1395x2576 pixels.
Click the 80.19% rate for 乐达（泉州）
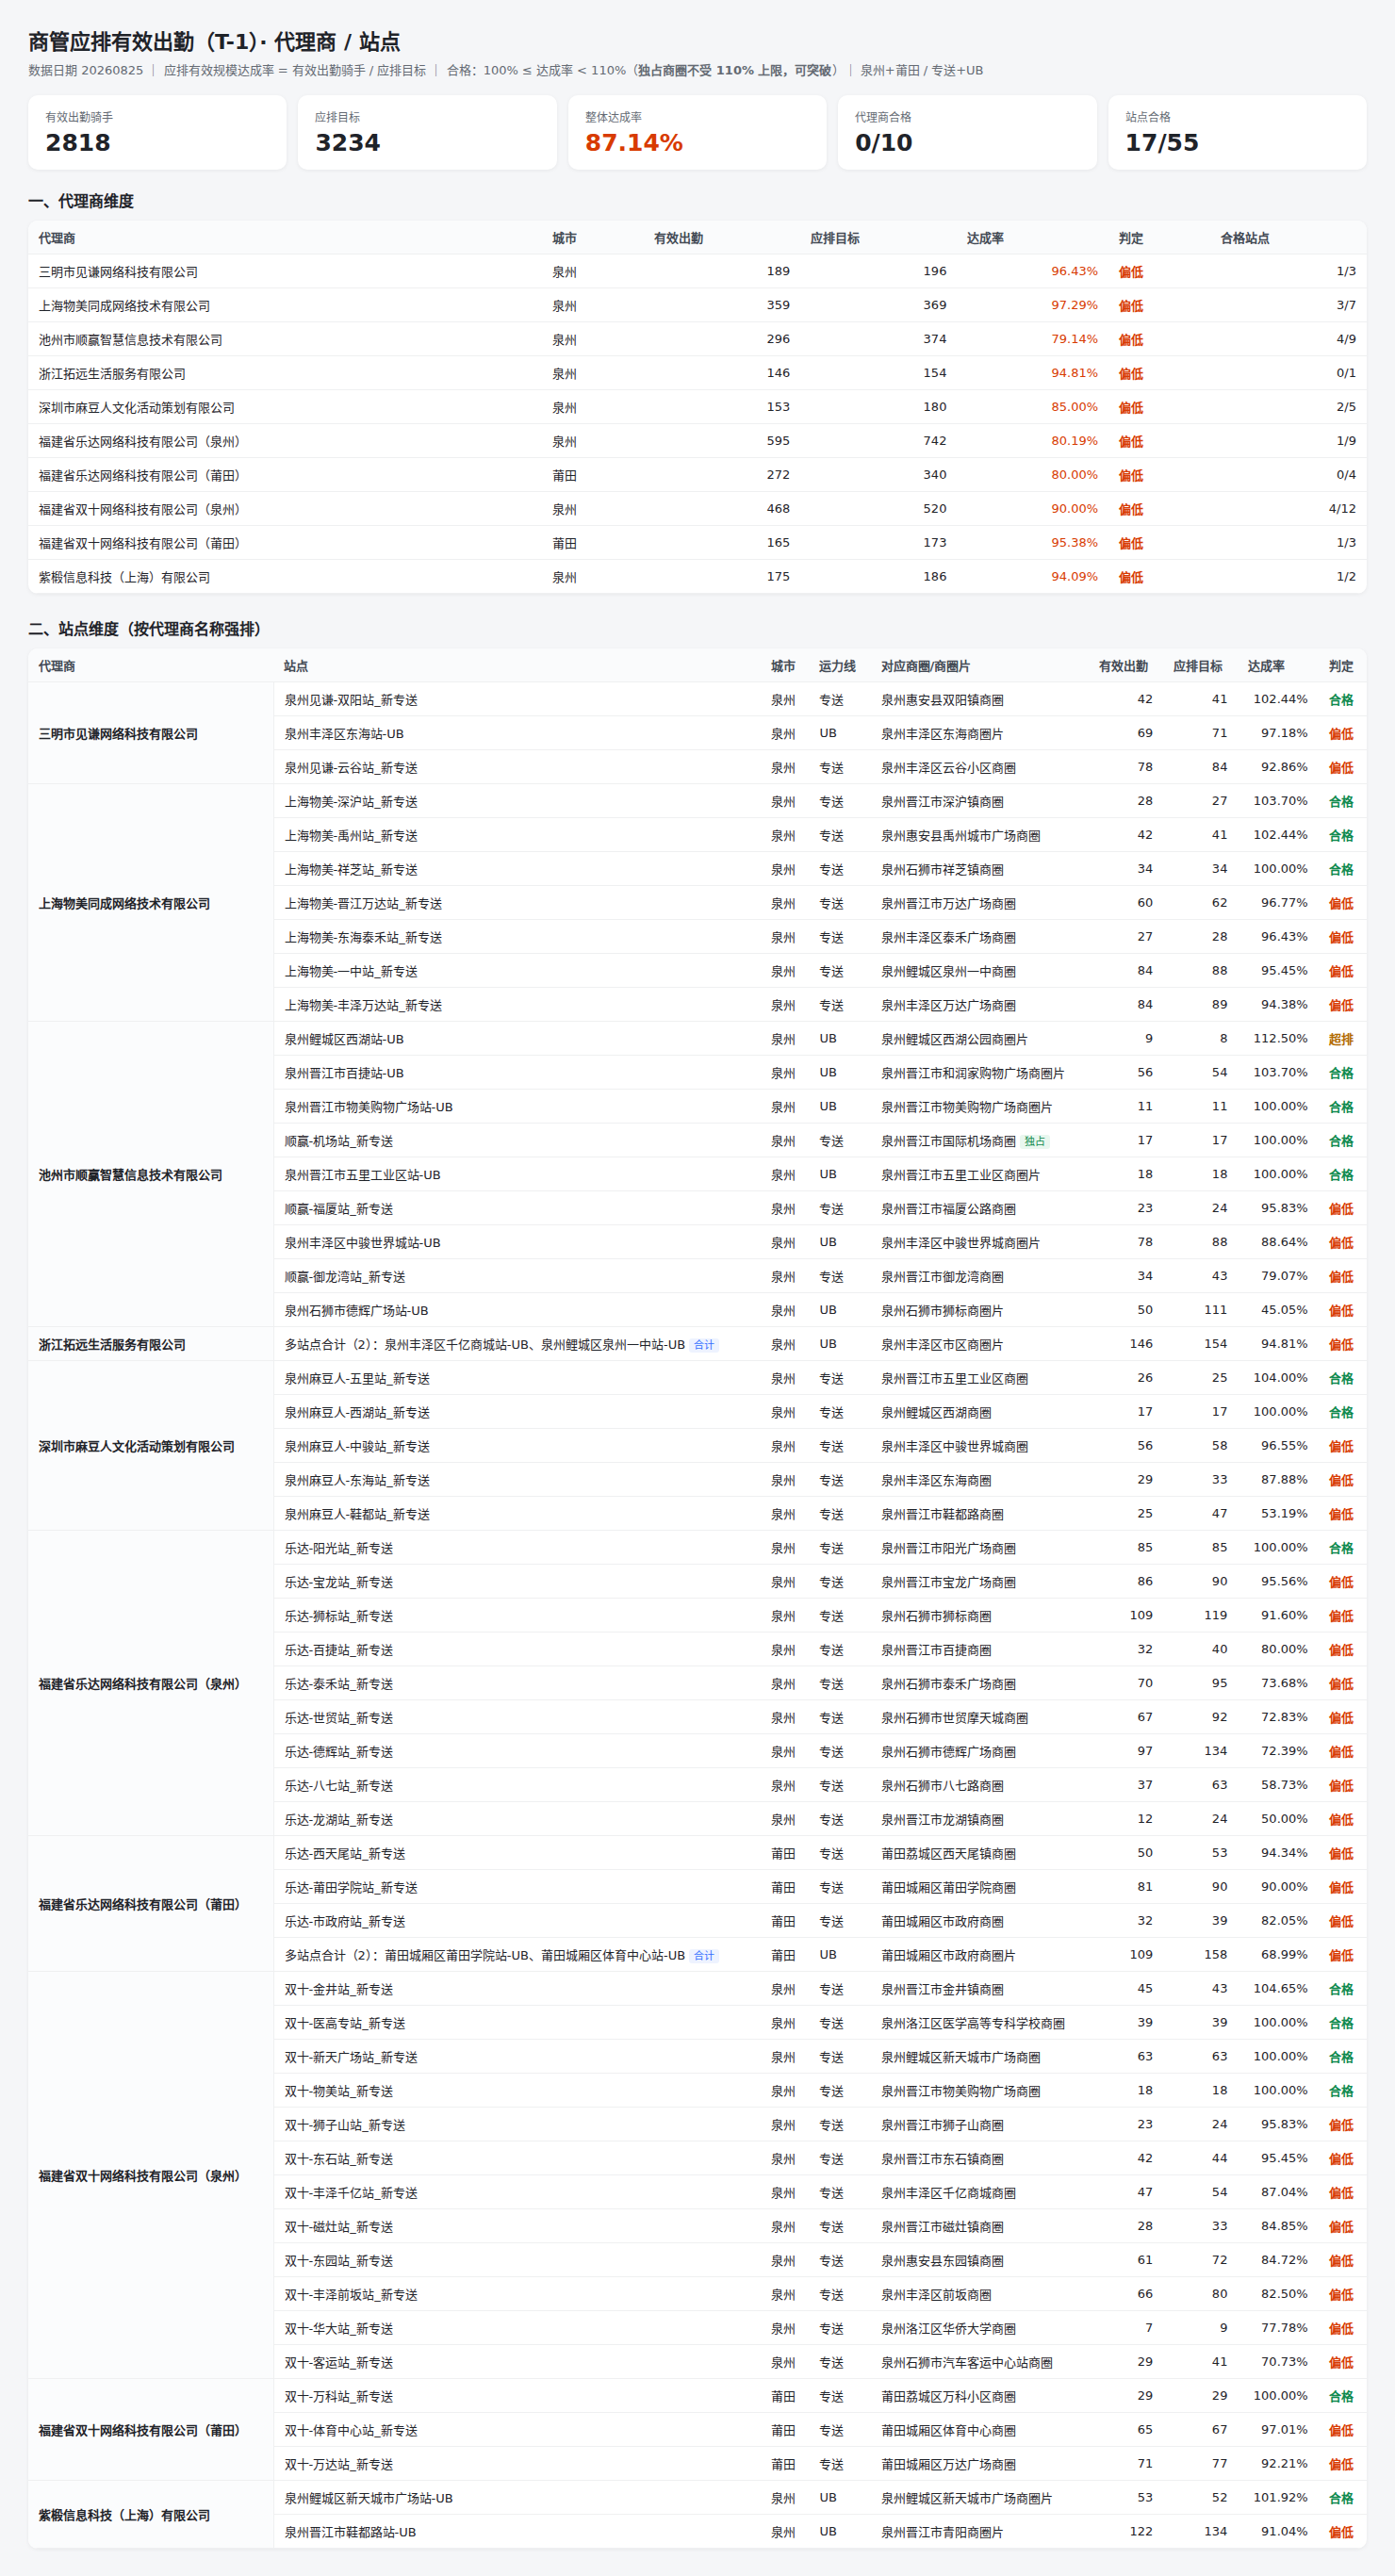[x=1074, y=441]
